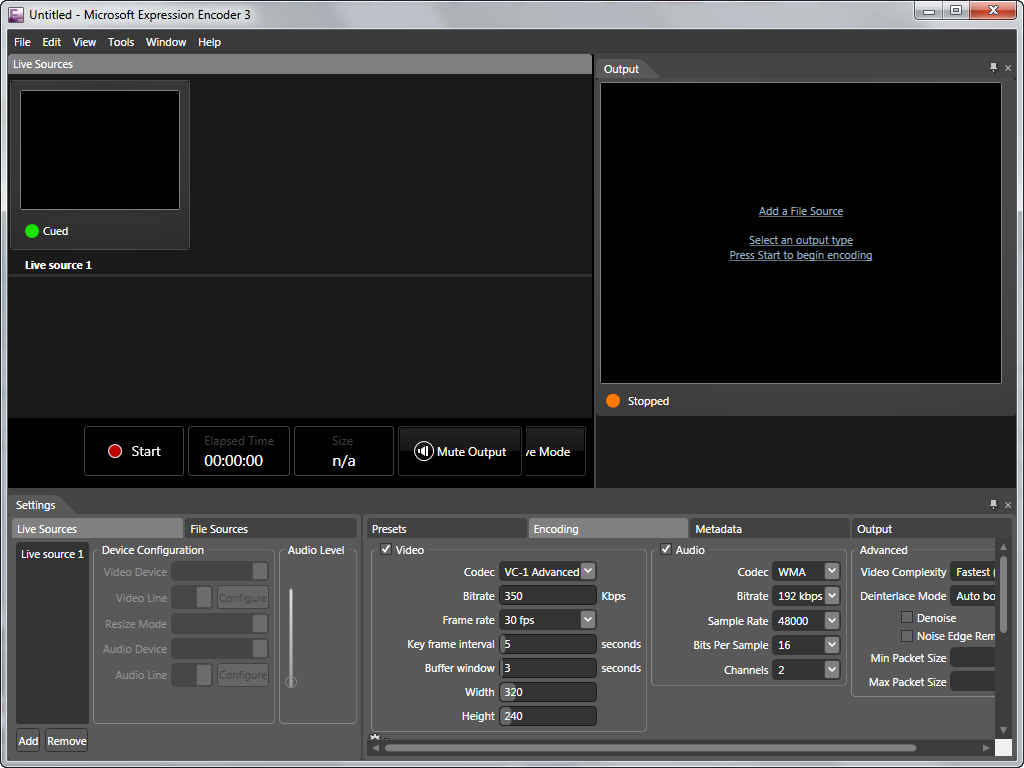Click Press Start to begin encoding link

(801, 255)
